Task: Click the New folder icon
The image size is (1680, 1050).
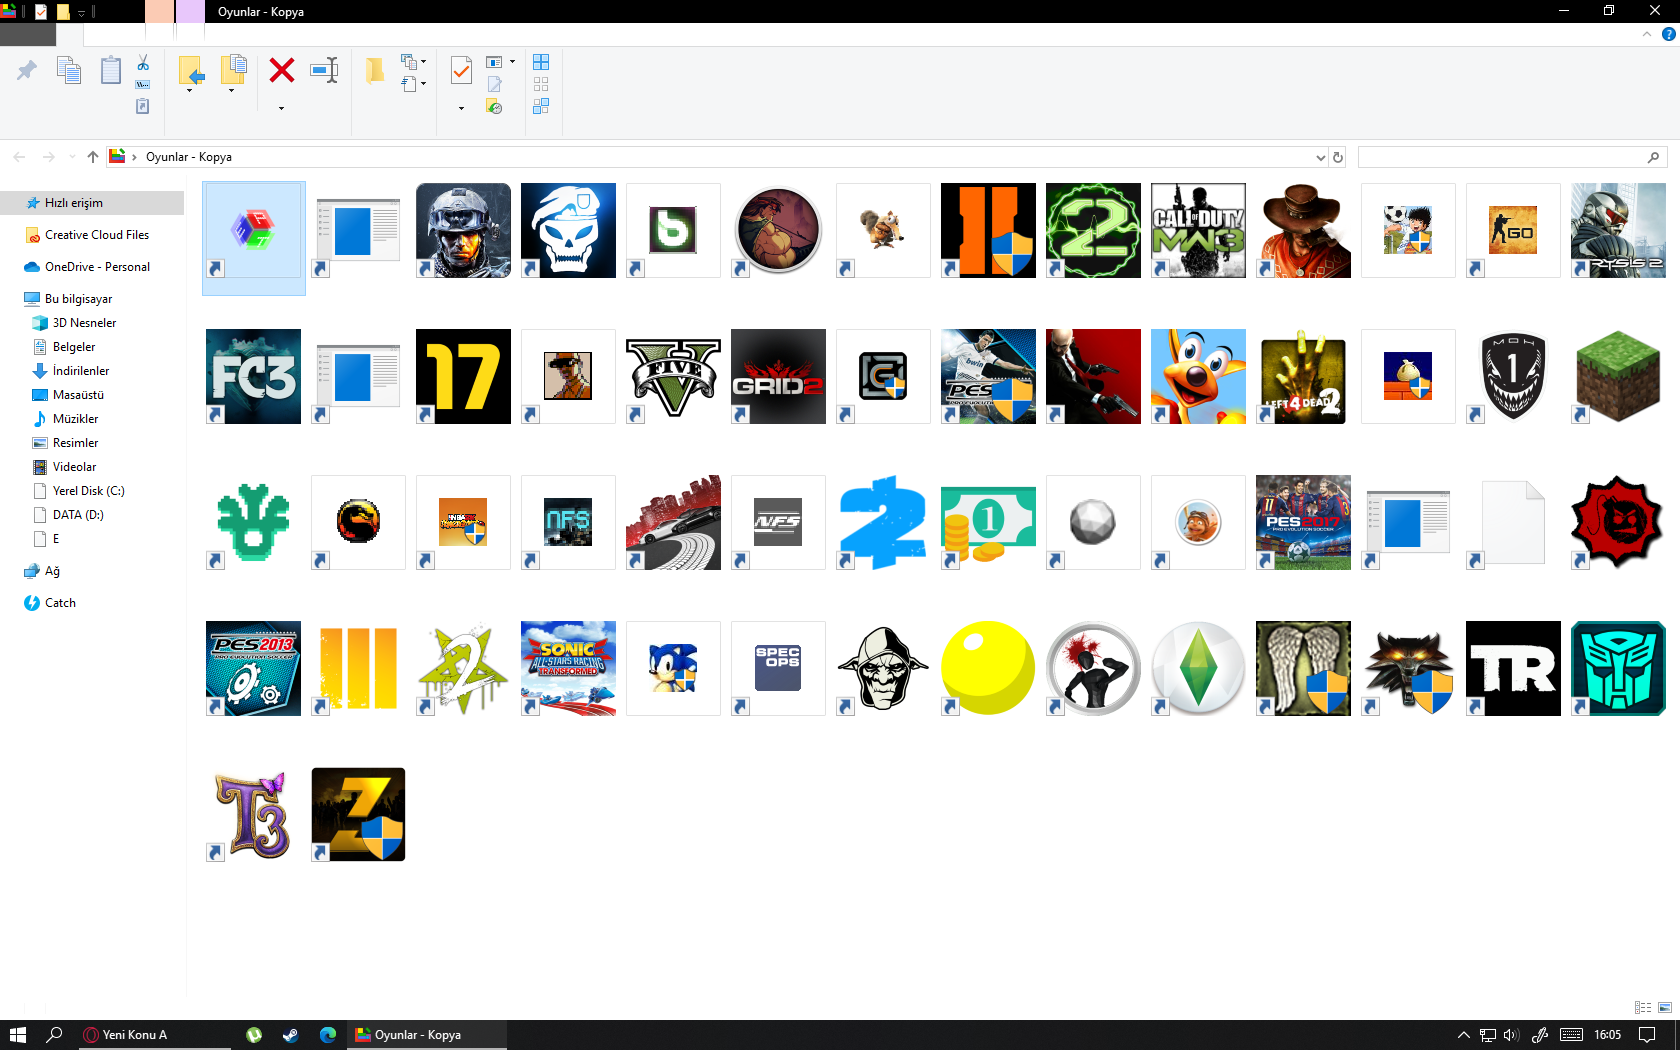Action: (x=375, y=70)
